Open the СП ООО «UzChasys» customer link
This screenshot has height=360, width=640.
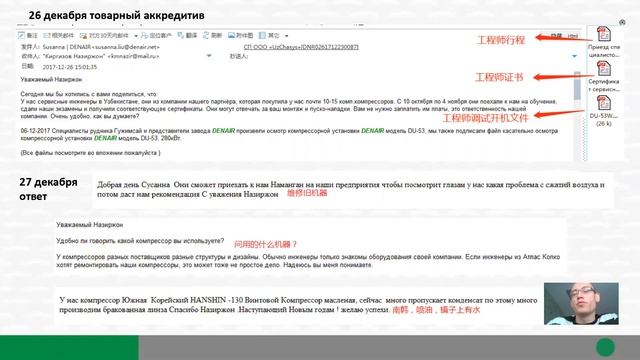pyautogui.click(x=301, y=47)
